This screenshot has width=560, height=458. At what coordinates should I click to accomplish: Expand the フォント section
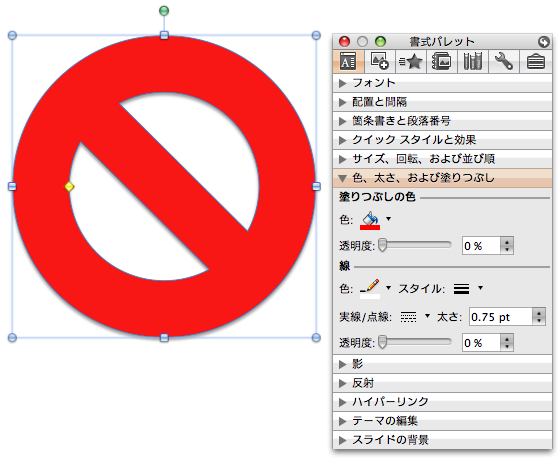coord(442,83)
